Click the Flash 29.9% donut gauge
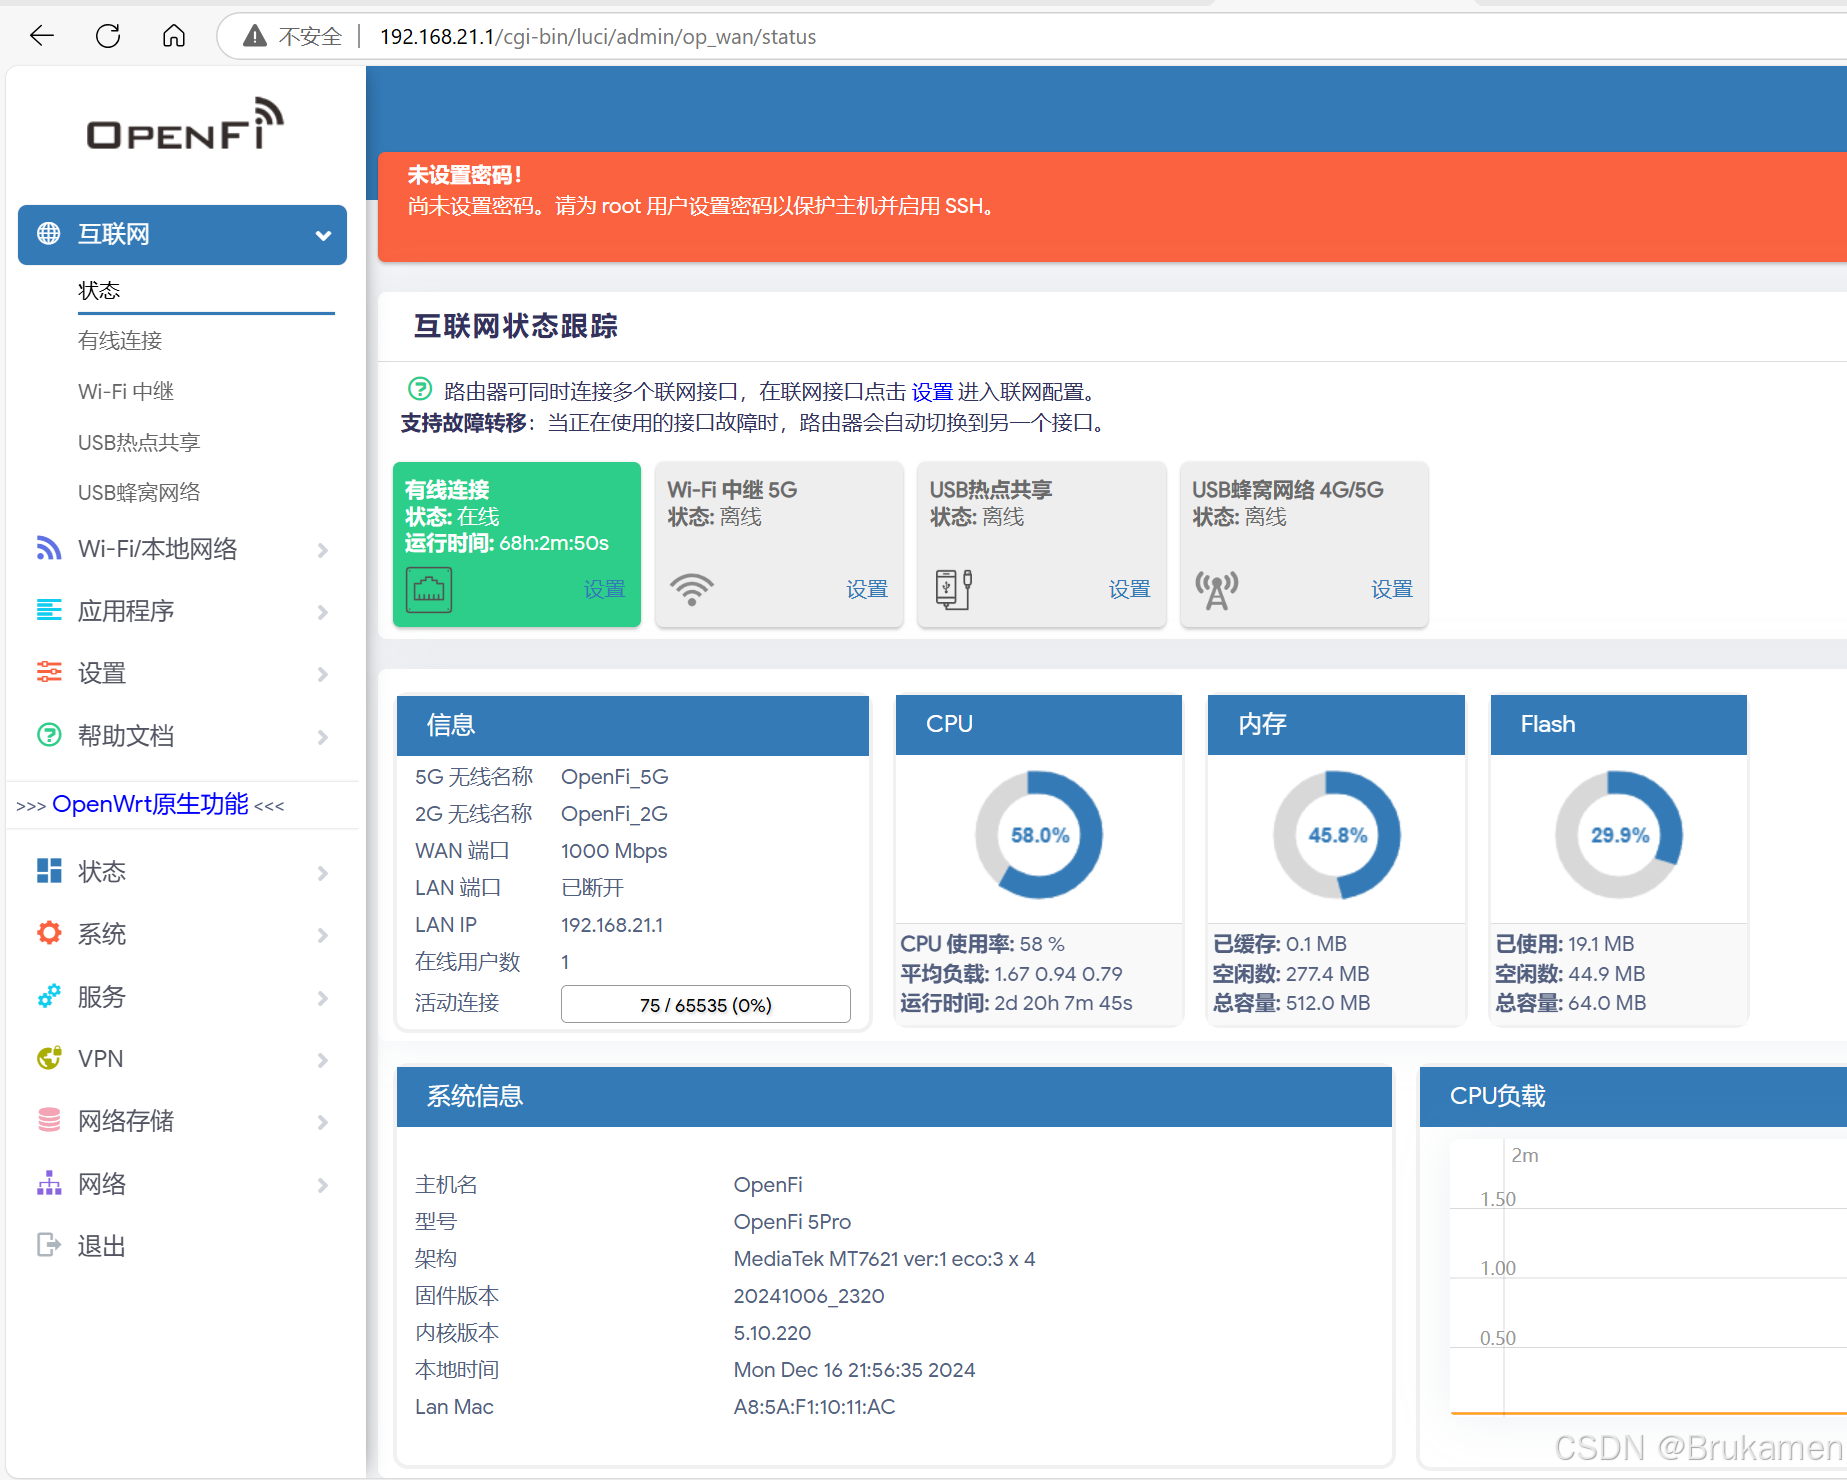The width and height of the screenshot is (1847, 1480). click(x=1619, y=834)
